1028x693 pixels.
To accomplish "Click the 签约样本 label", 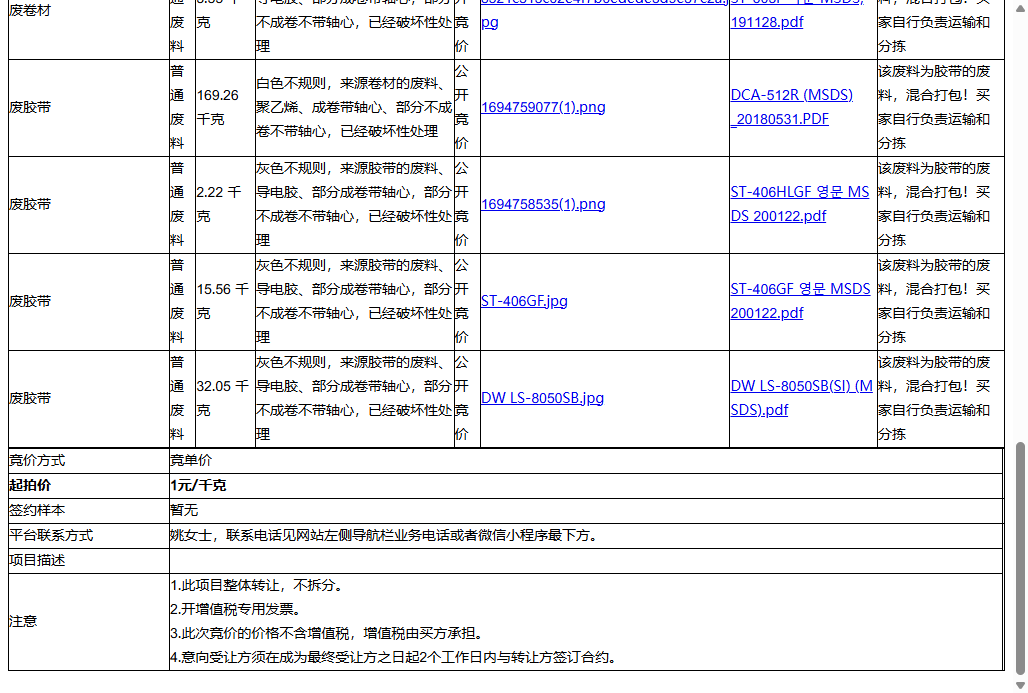I will [x=37, y=511].
